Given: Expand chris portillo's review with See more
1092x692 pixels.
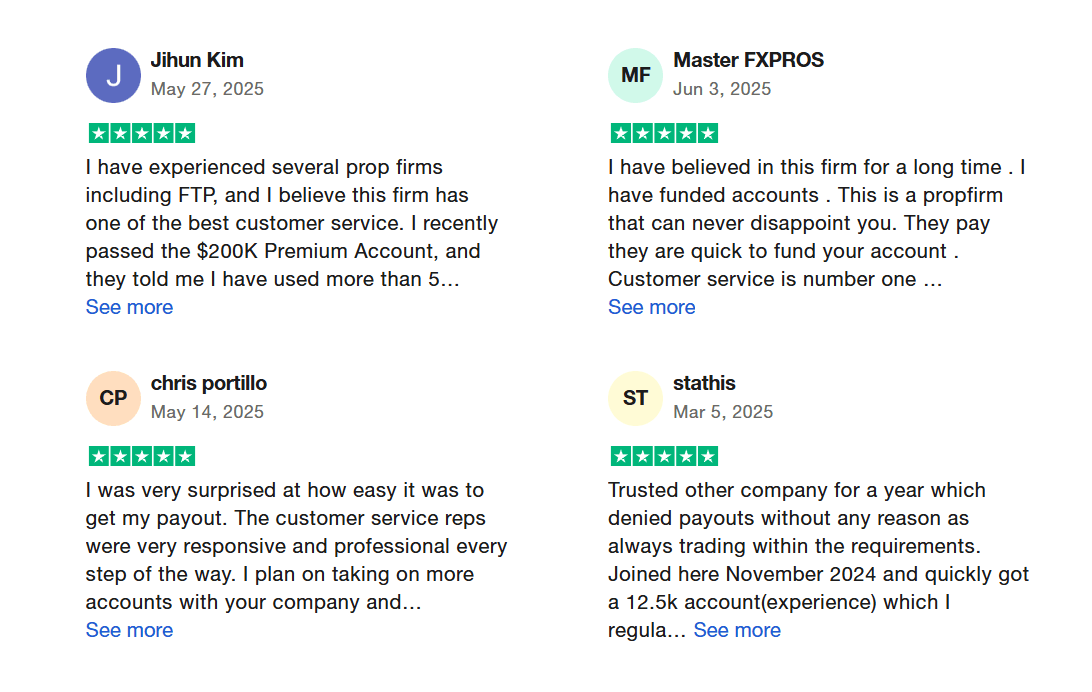Looking at the screenshot, I should pos(130,630).
